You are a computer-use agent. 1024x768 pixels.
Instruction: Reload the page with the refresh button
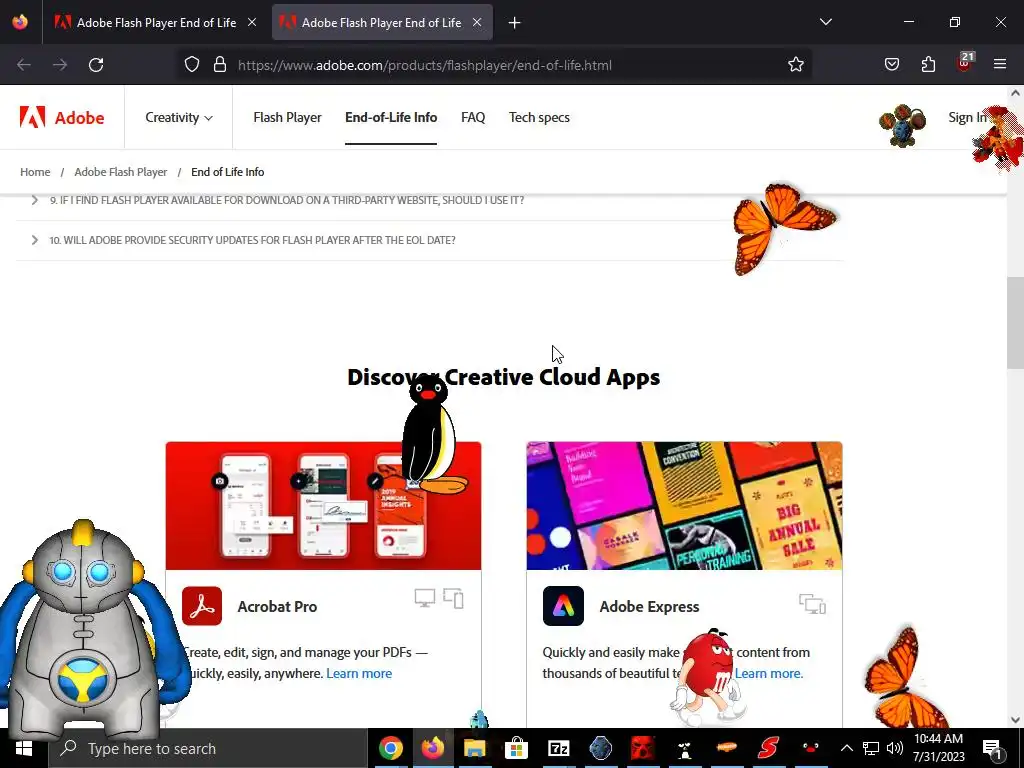(x=96, y=65)
